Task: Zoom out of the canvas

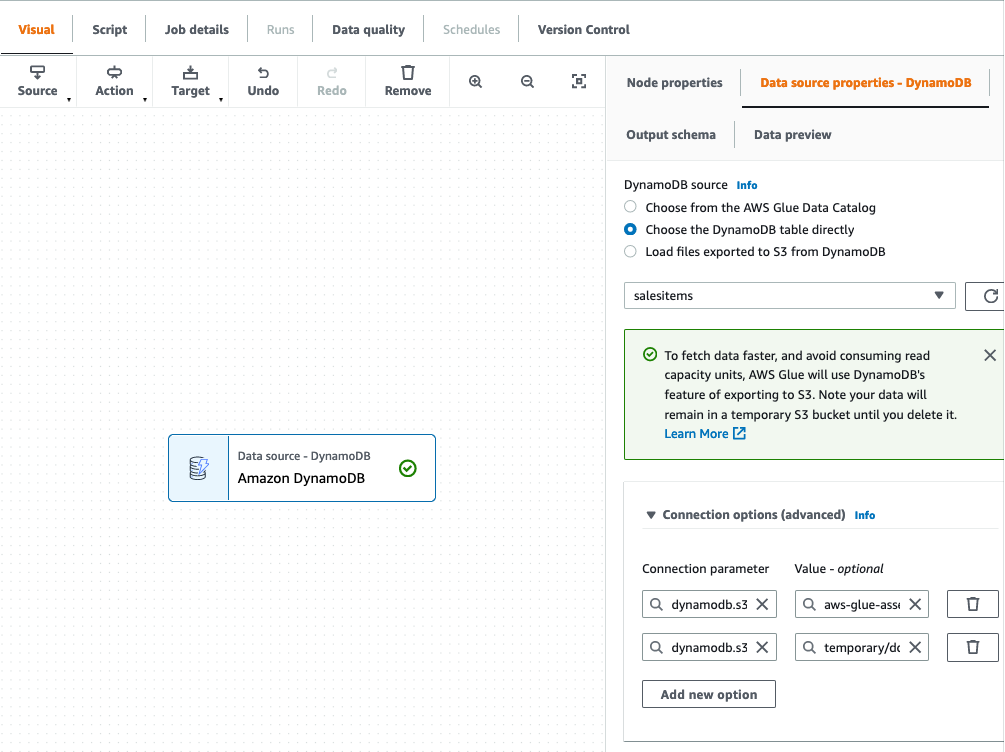Action: tap(527, 81)
